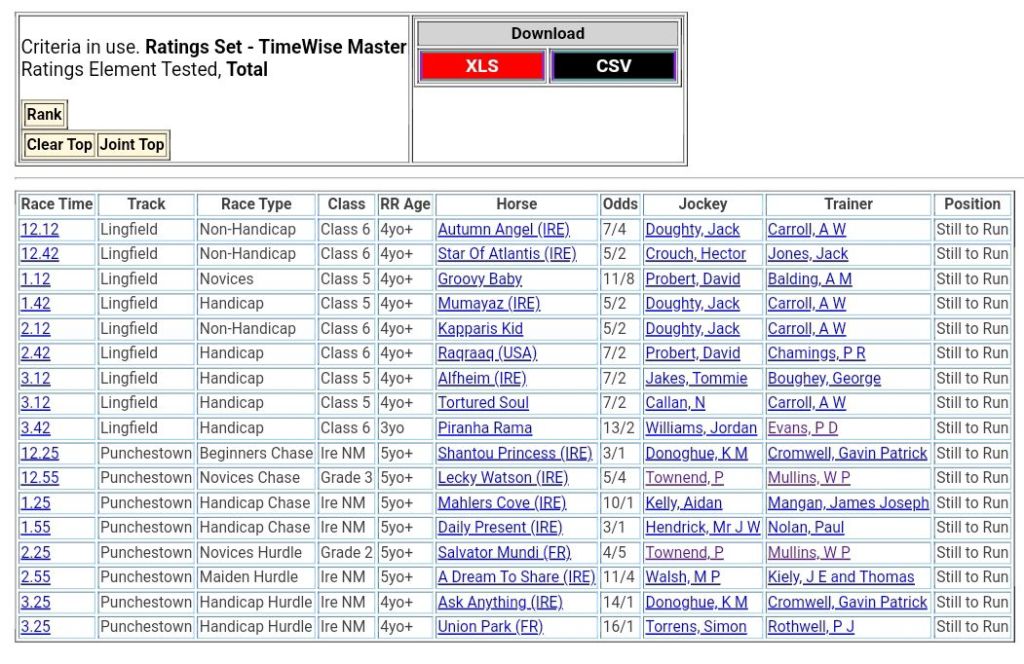The height and width of the screenshot is (664, 1024).
Task: Open trainer Evans, P D page
Action: 803,428
